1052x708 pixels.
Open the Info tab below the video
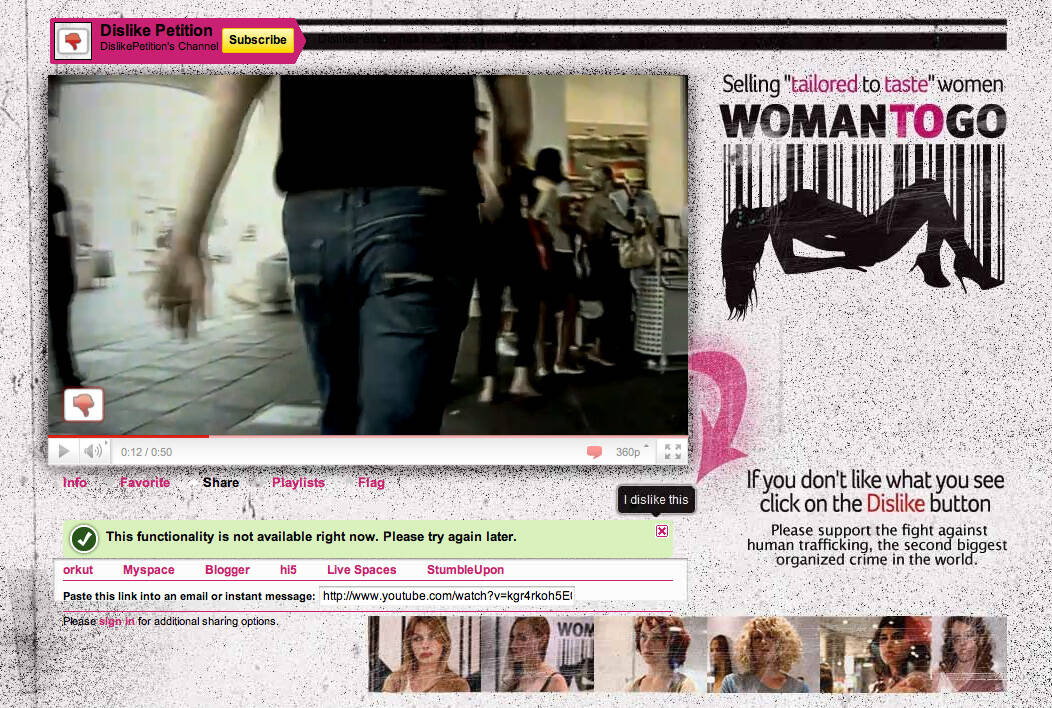tap(75, 483)
